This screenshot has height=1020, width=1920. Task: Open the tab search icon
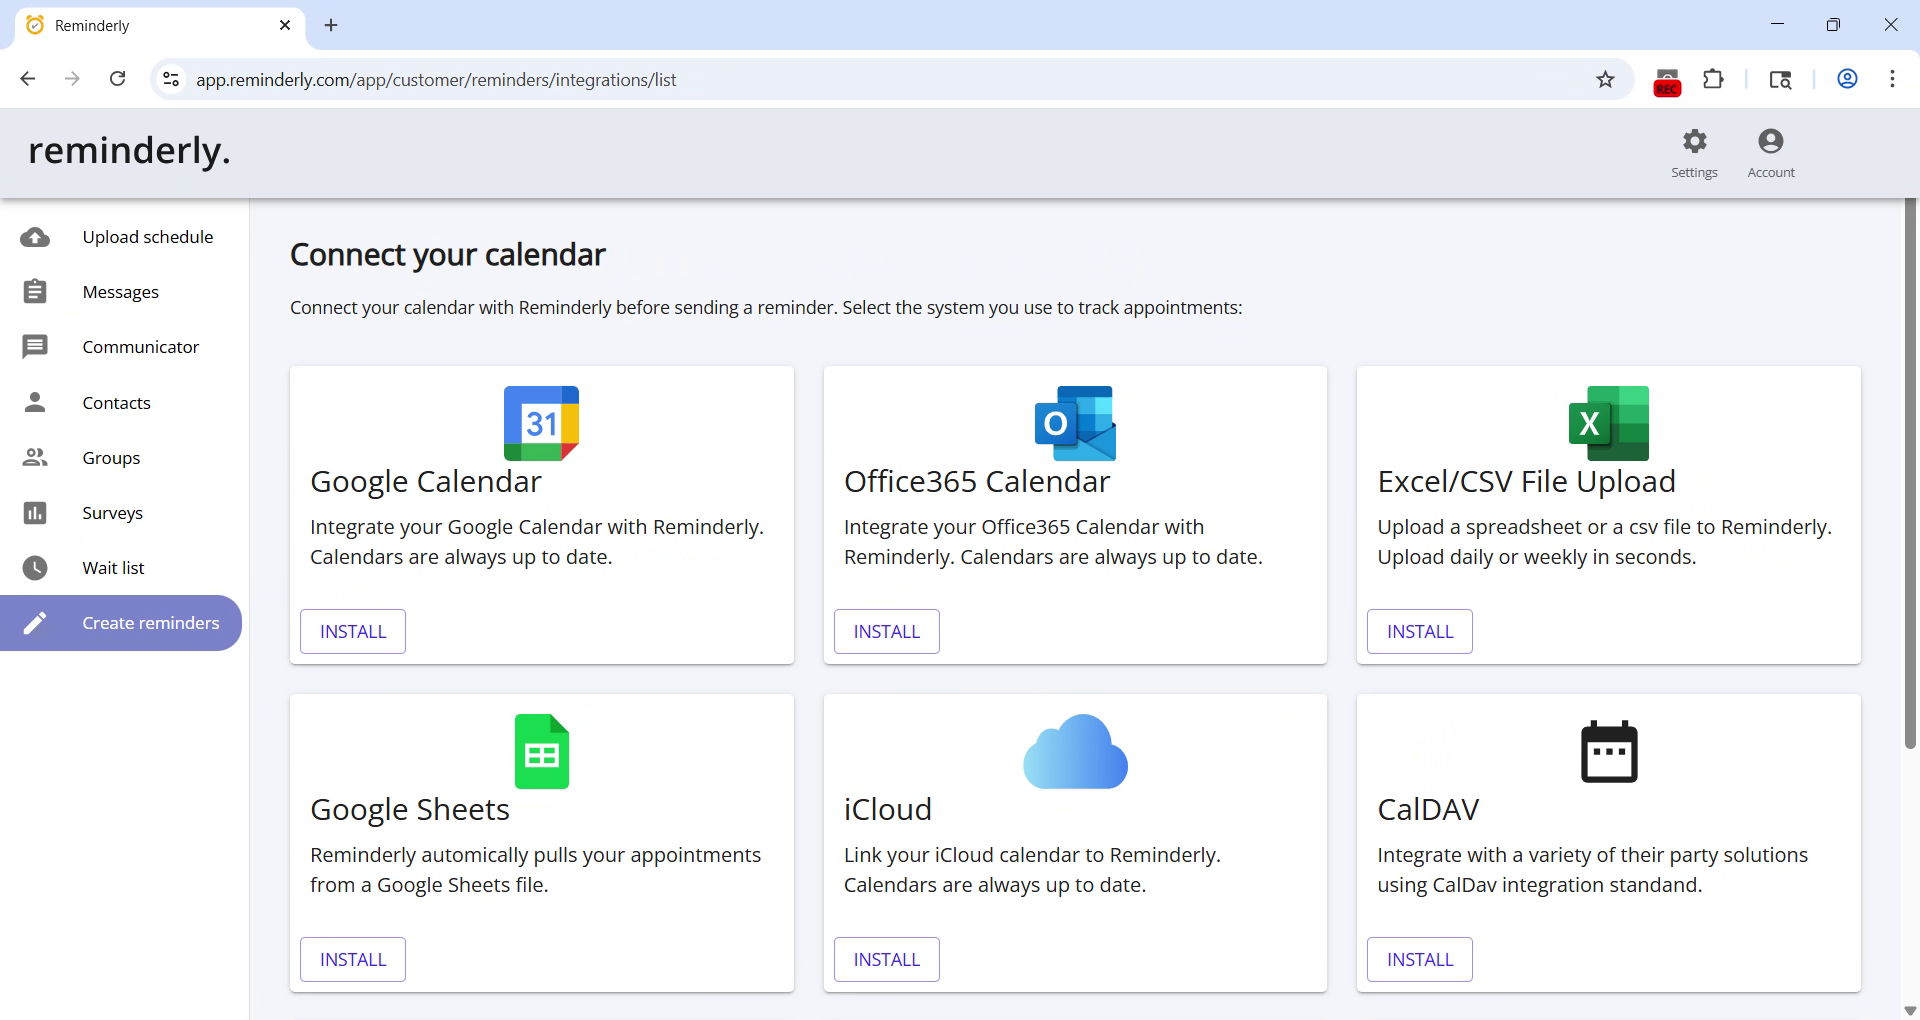pyautogui.click(x=1780, y=79)
